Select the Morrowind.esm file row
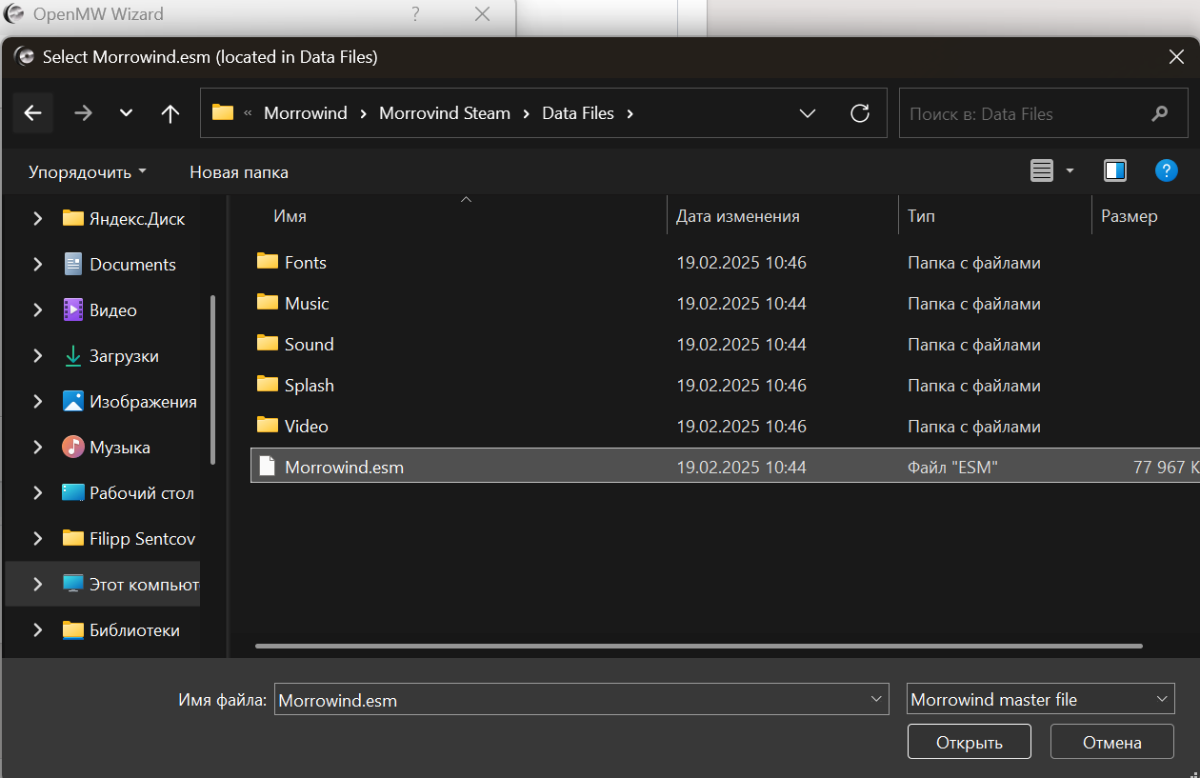The image size is (1200, 778). [725, 467]
